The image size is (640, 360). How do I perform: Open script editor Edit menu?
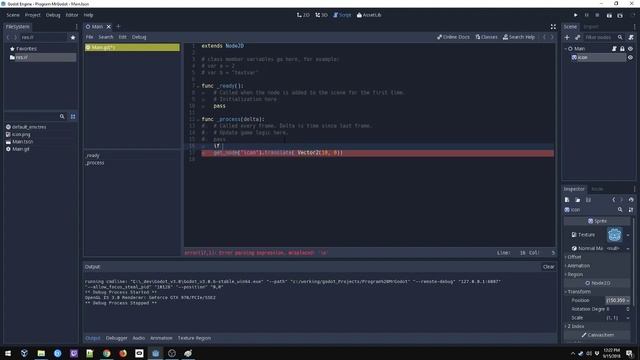(x=122, y=37)
